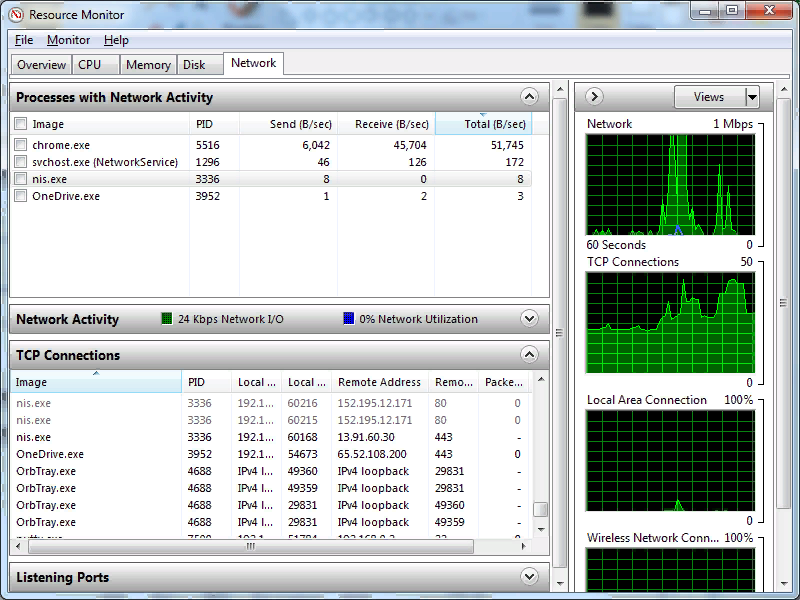Collapse the Processes with Network Activity section
800x600 pixels.
click(x=529, y=97)
